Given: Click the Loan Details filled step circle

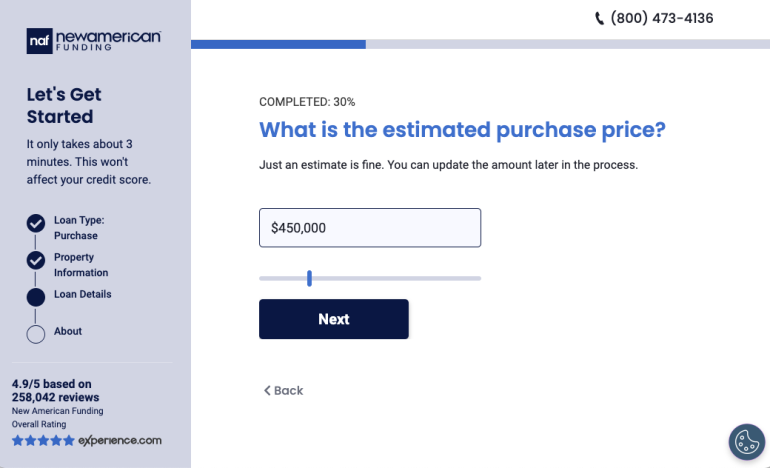Looking at the screenshot, I should click(x=36, y=297).
